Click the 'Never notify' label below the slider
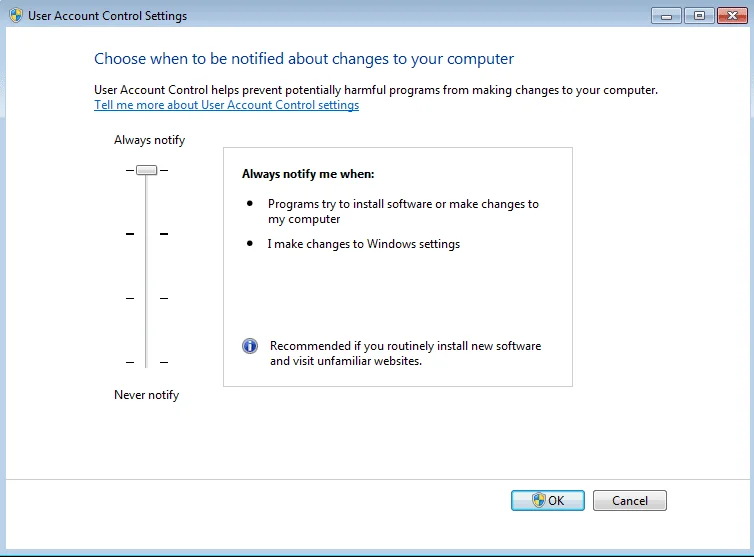The width and height of the screenshot is (754, 557). [146, 395]
